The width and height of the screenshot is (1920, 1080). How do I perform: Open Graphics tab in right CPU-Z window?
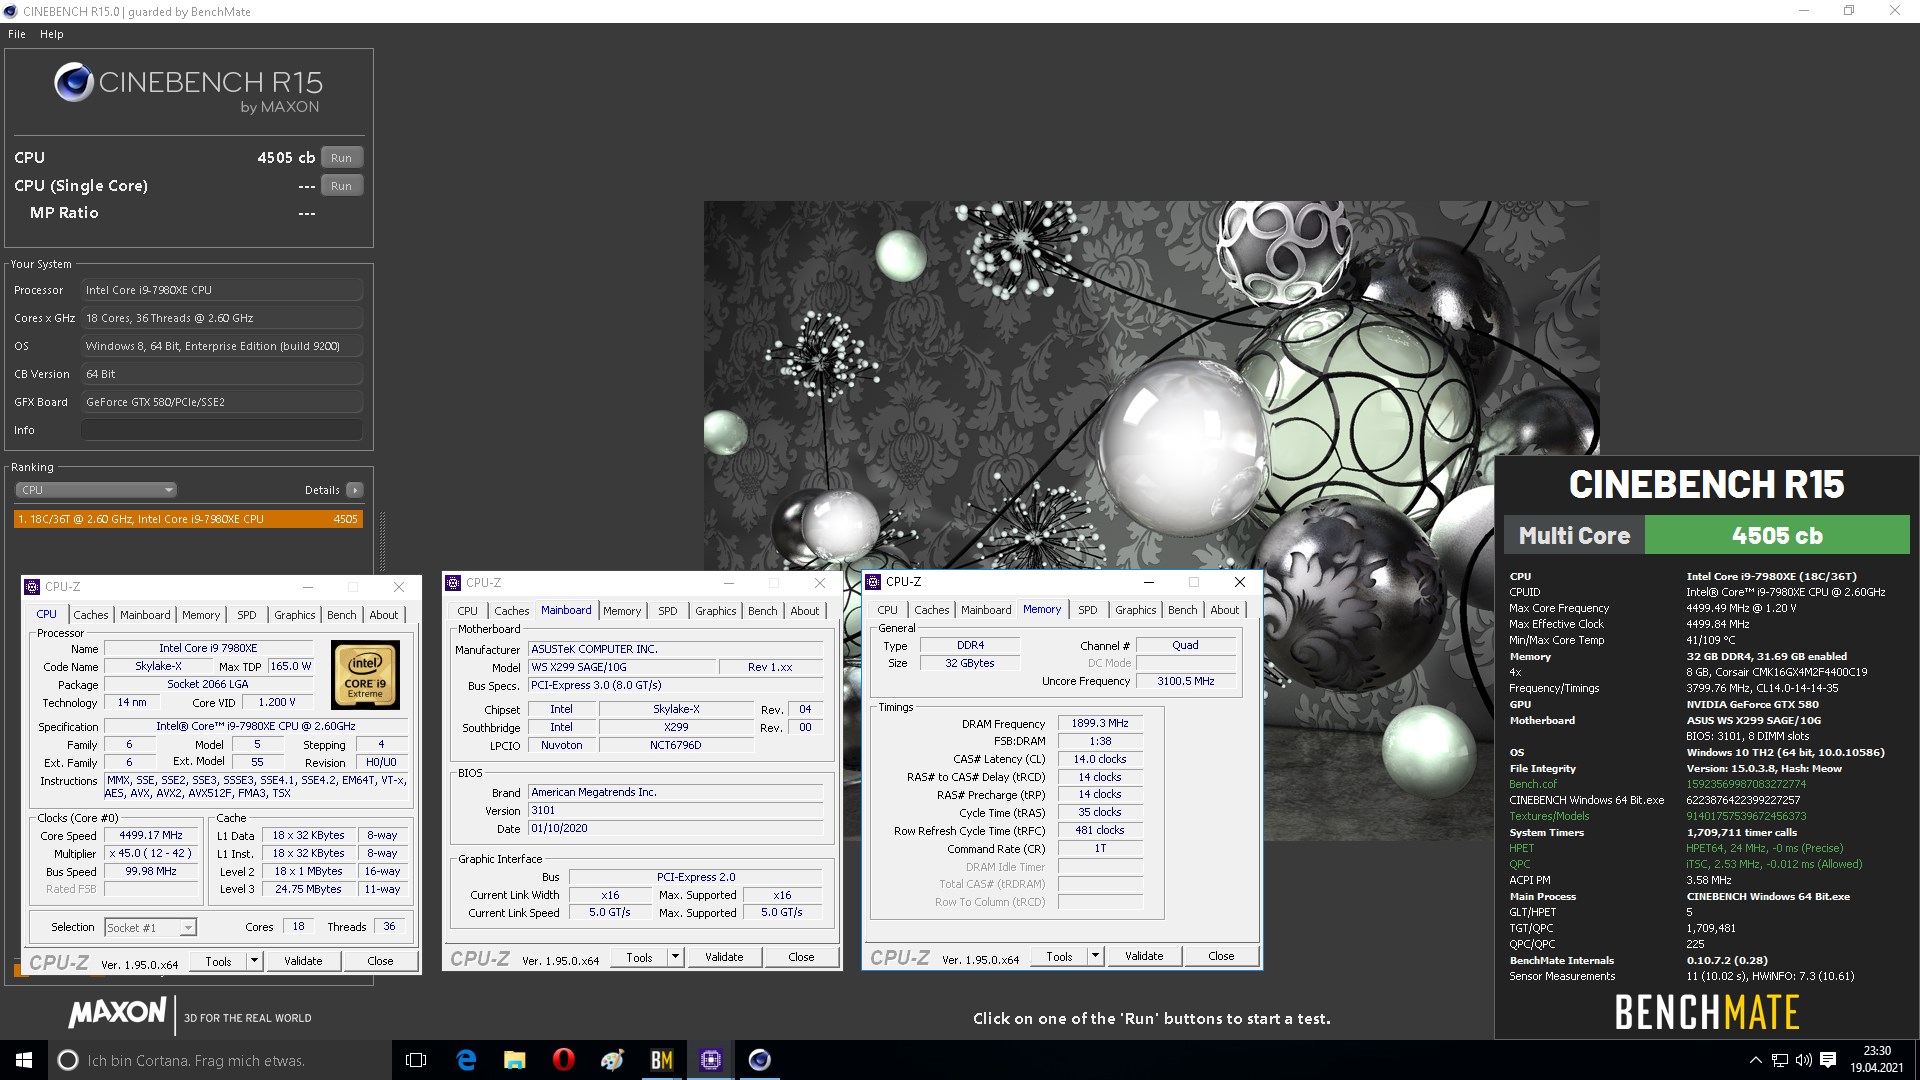(1136, 610)
